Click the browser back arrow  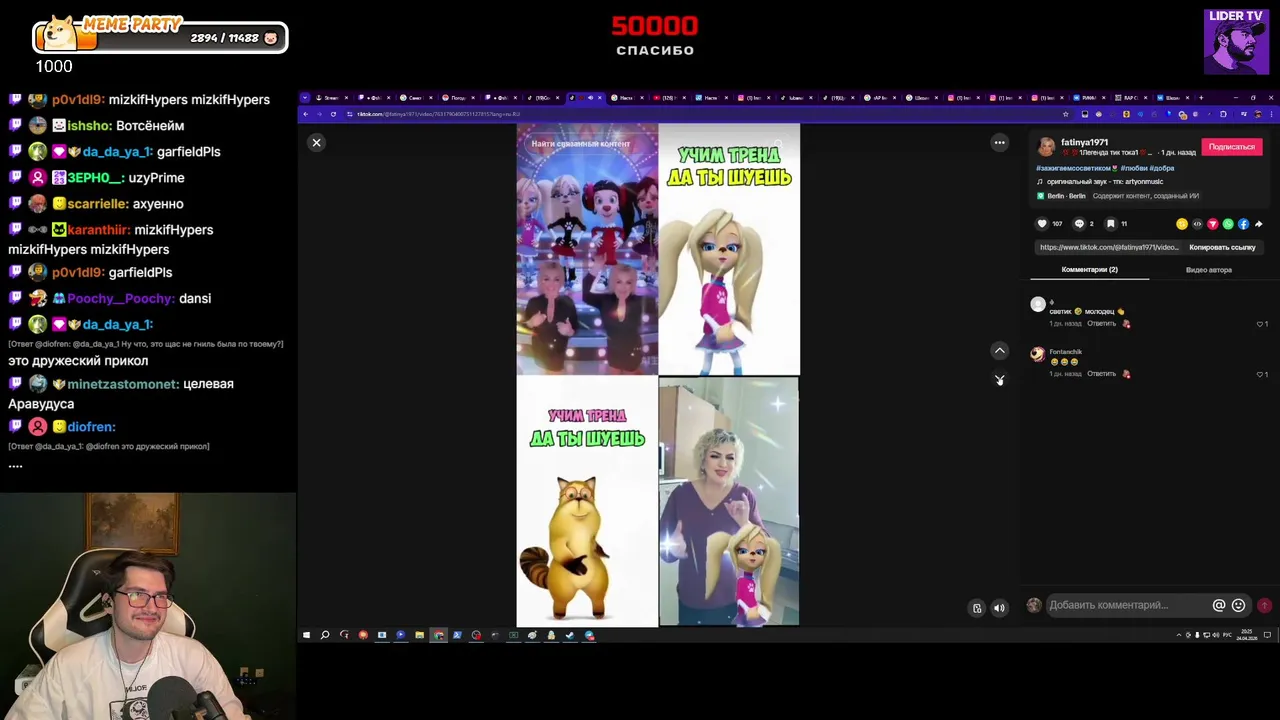click(x=306, y=114)
